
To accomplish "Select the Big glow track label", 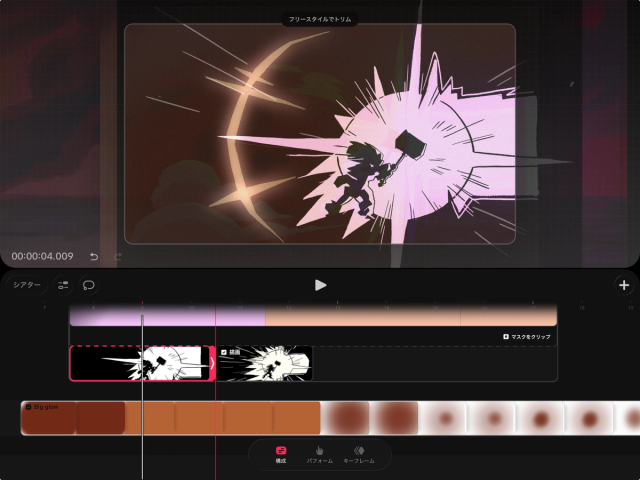I will pos(46,407).
